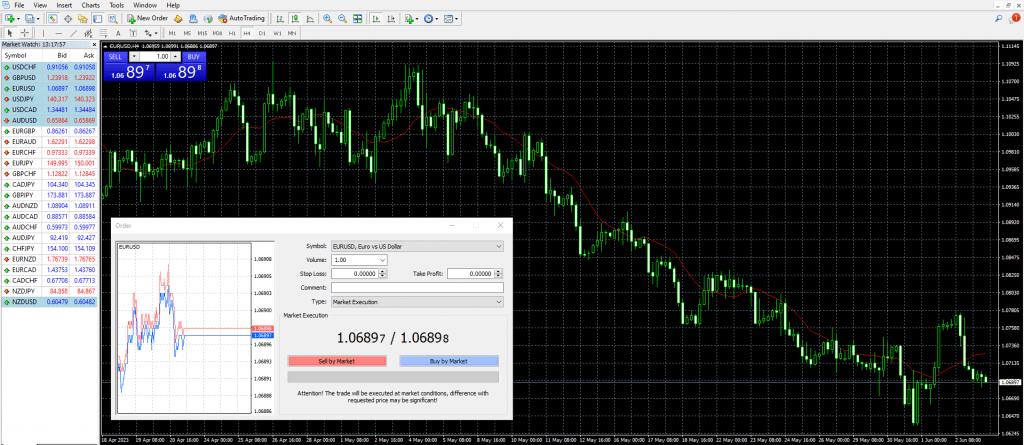1024x445 pixels.
Task: Expand the Type dropdown, Market Execution
Action: click(x=499, y=300)
